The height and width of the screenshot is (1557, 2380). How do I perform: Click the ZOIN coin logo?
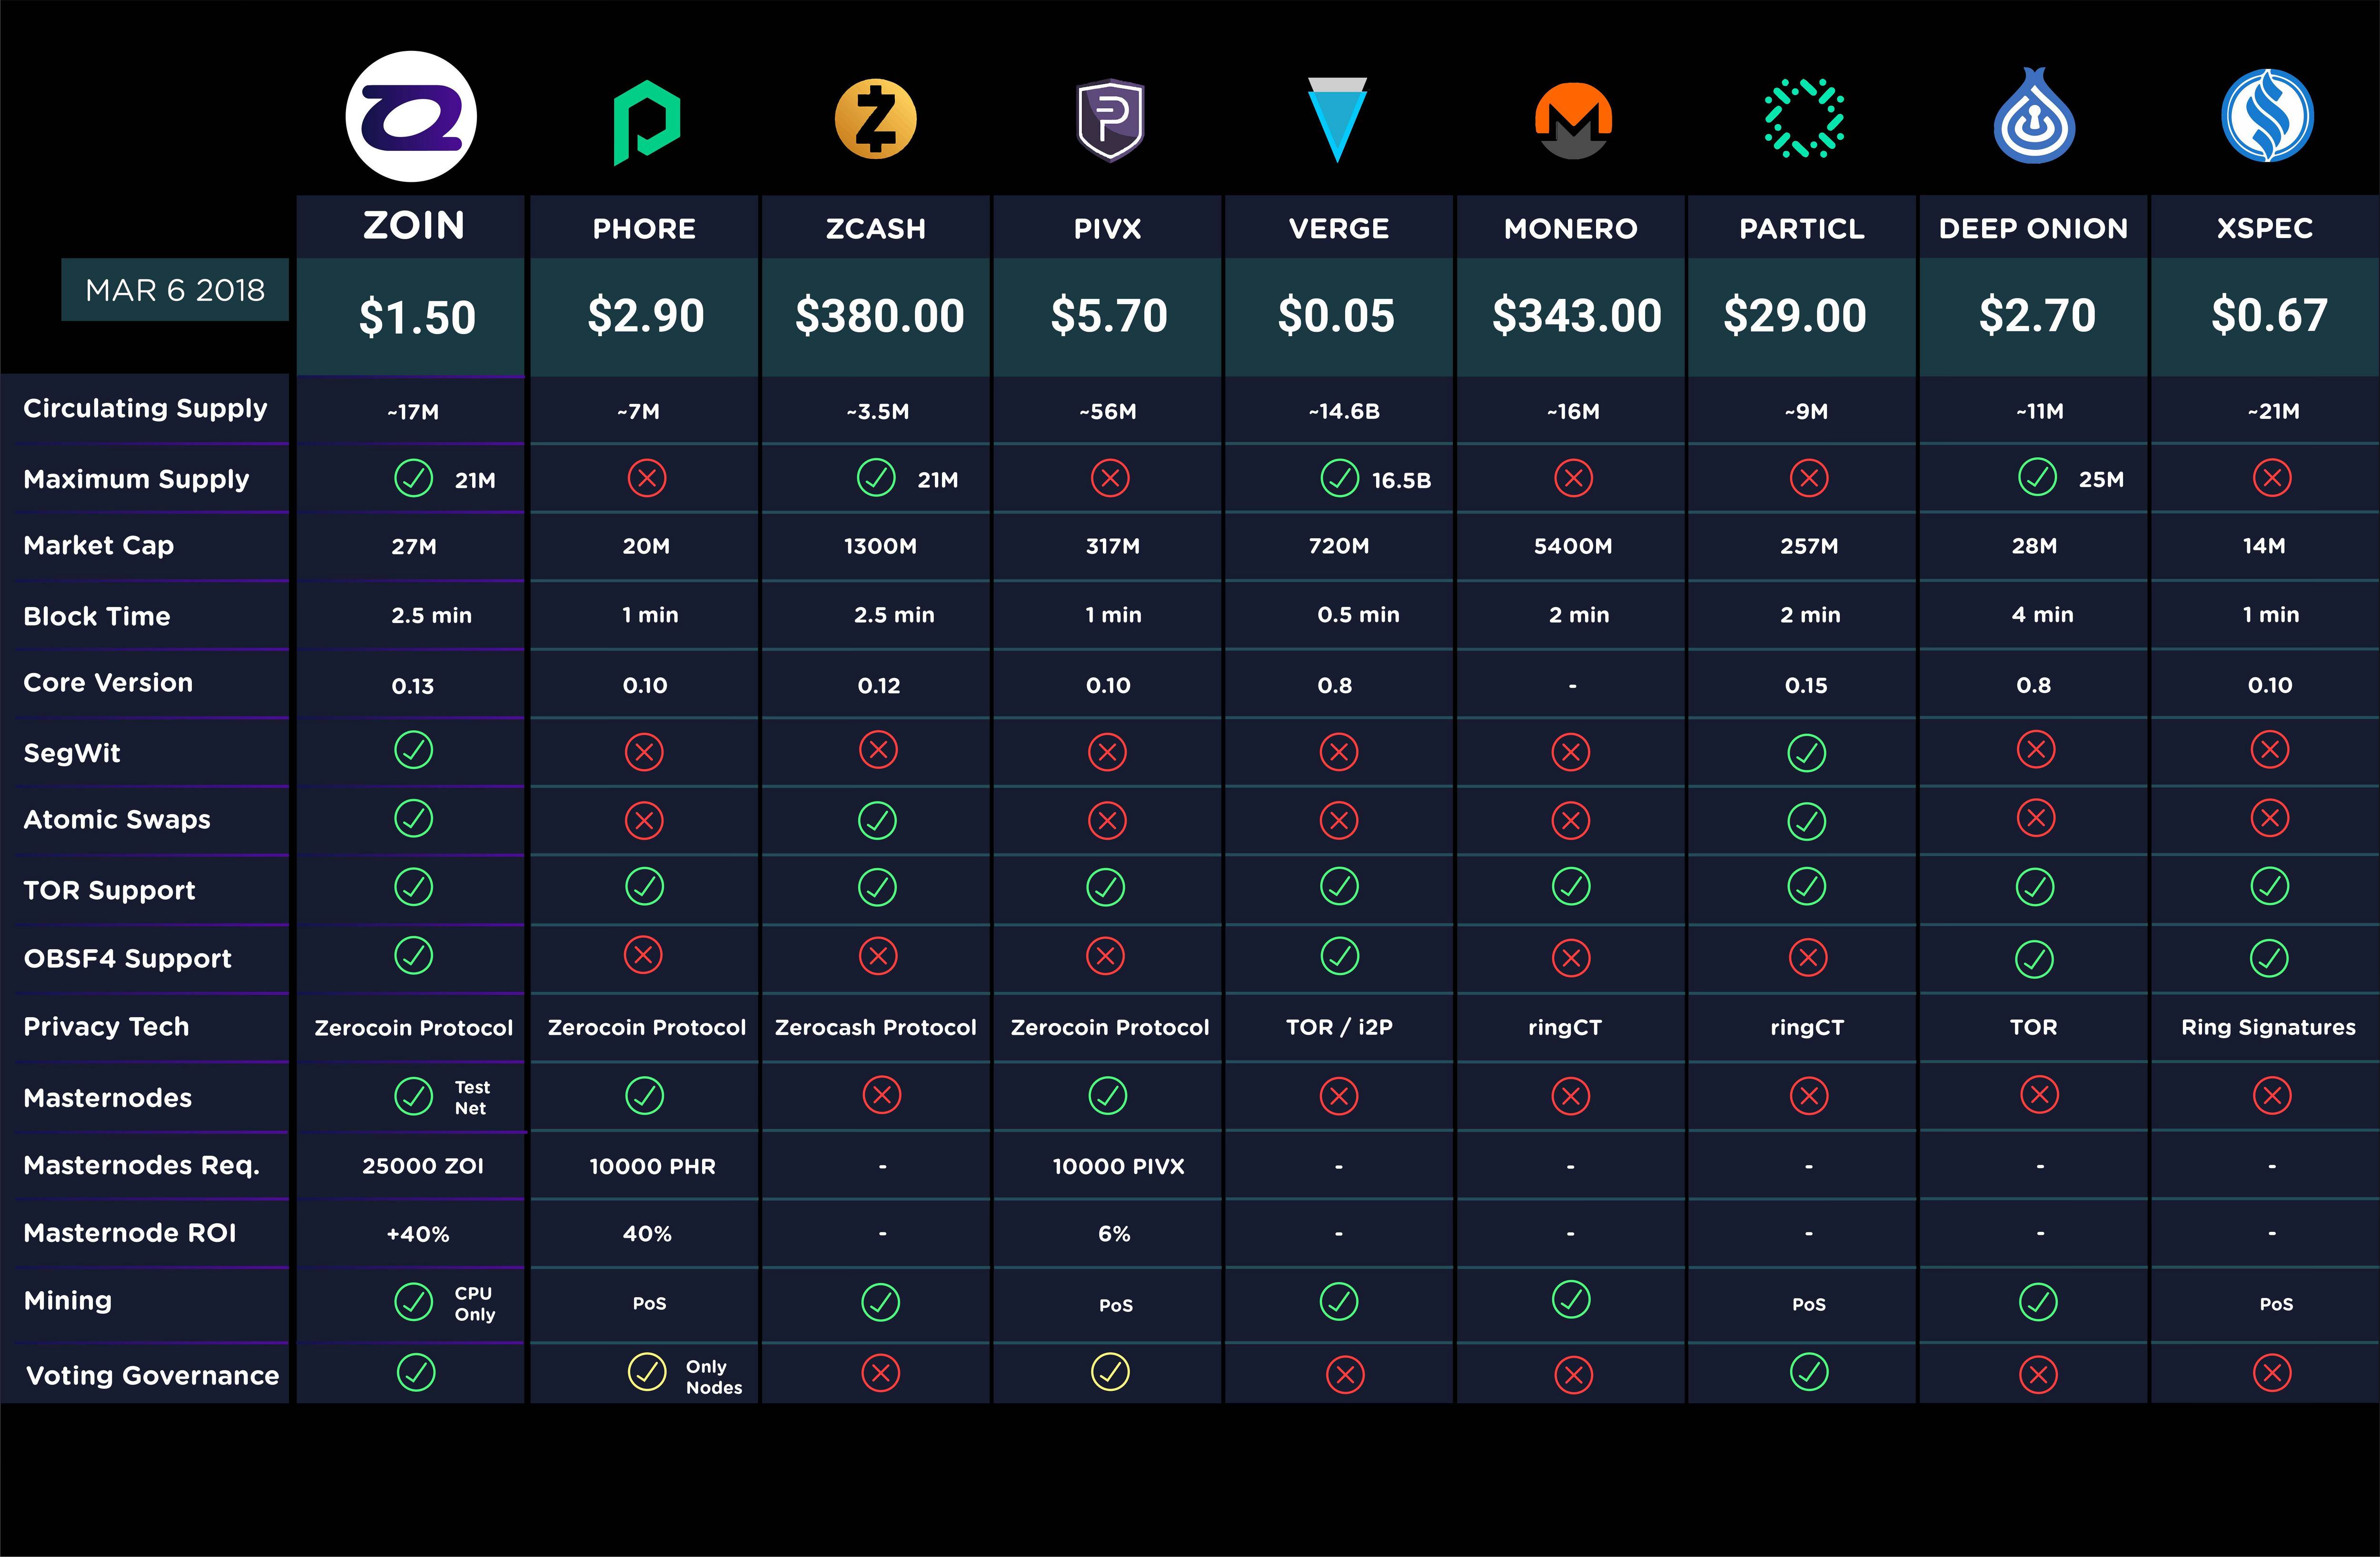411,116
